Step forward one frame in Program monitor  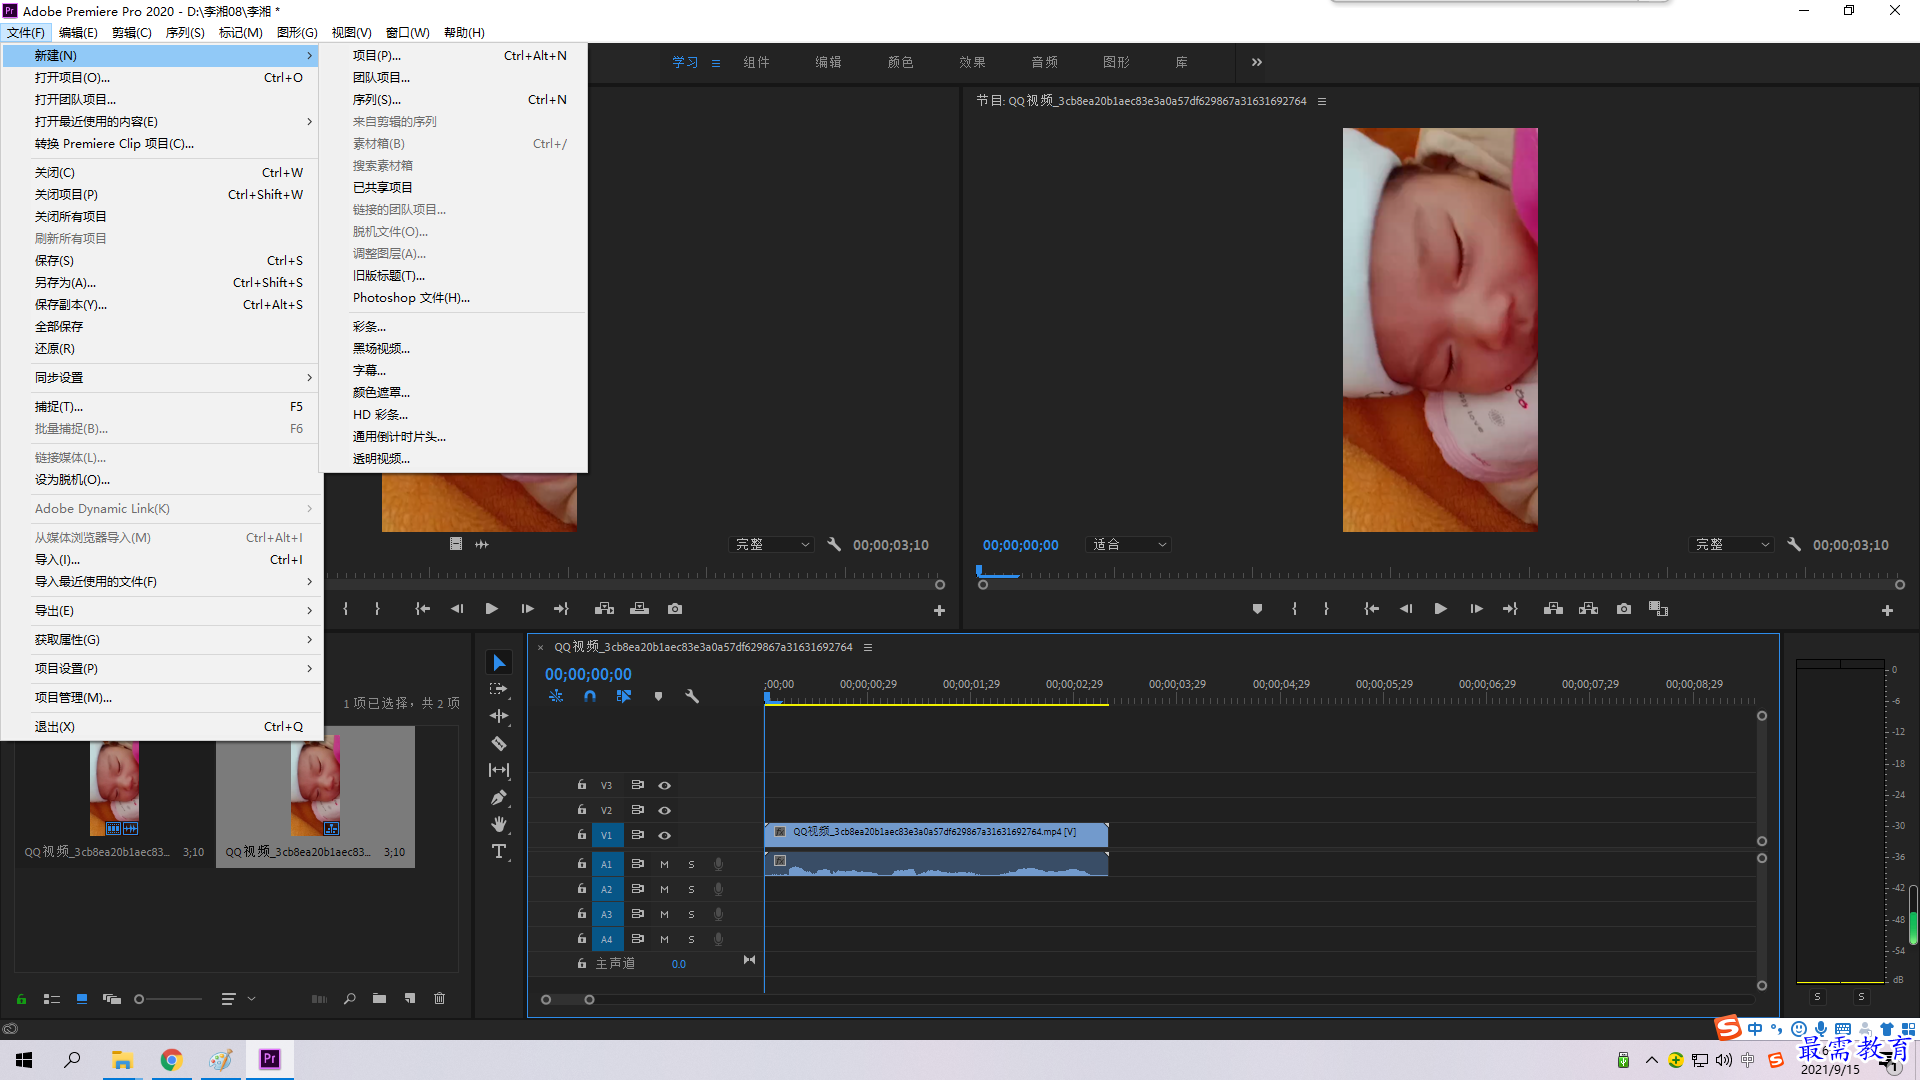click(1476, 609)
